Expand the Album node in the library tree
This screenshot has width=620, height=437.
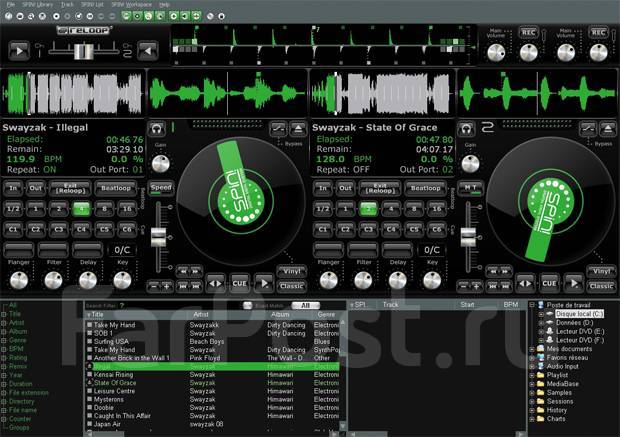coord(4,332)
